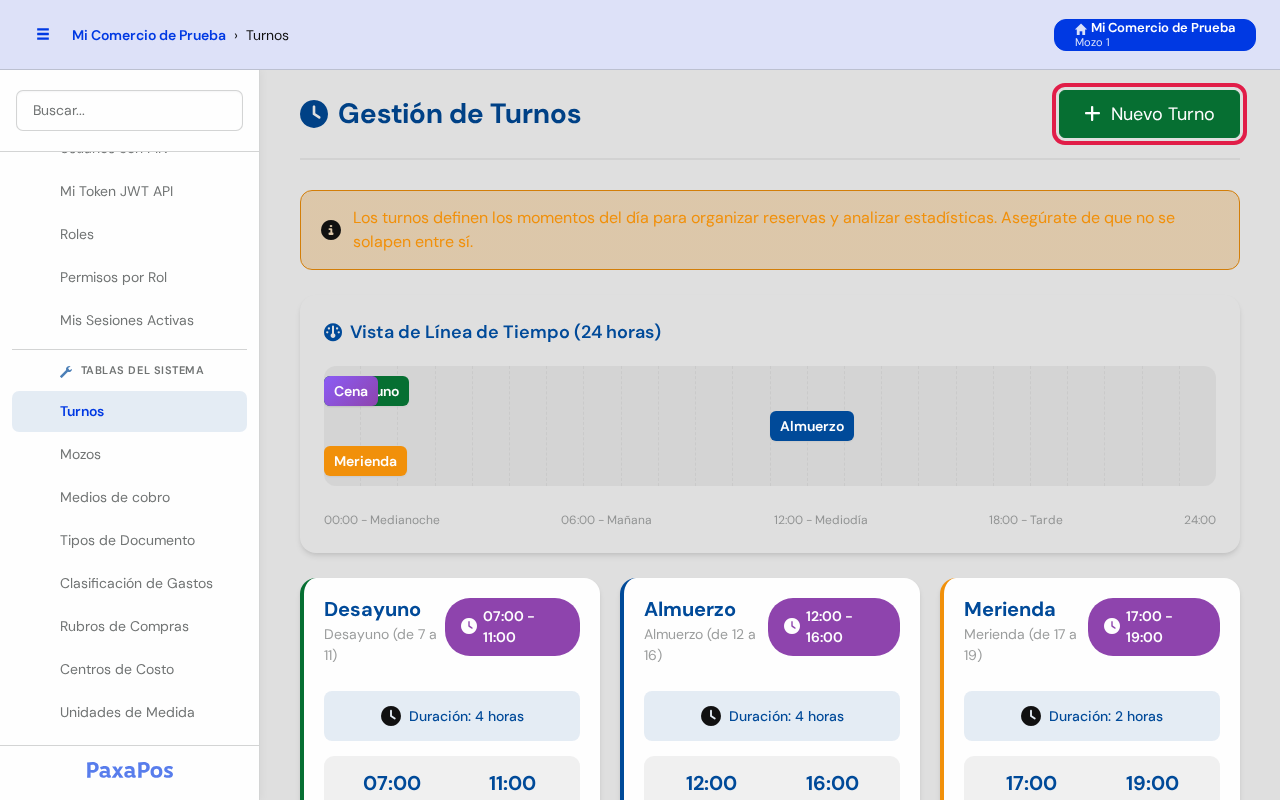1280x800 pixels.
Task: Open the Roles sidebar item
Action: [x=130, y=234]
